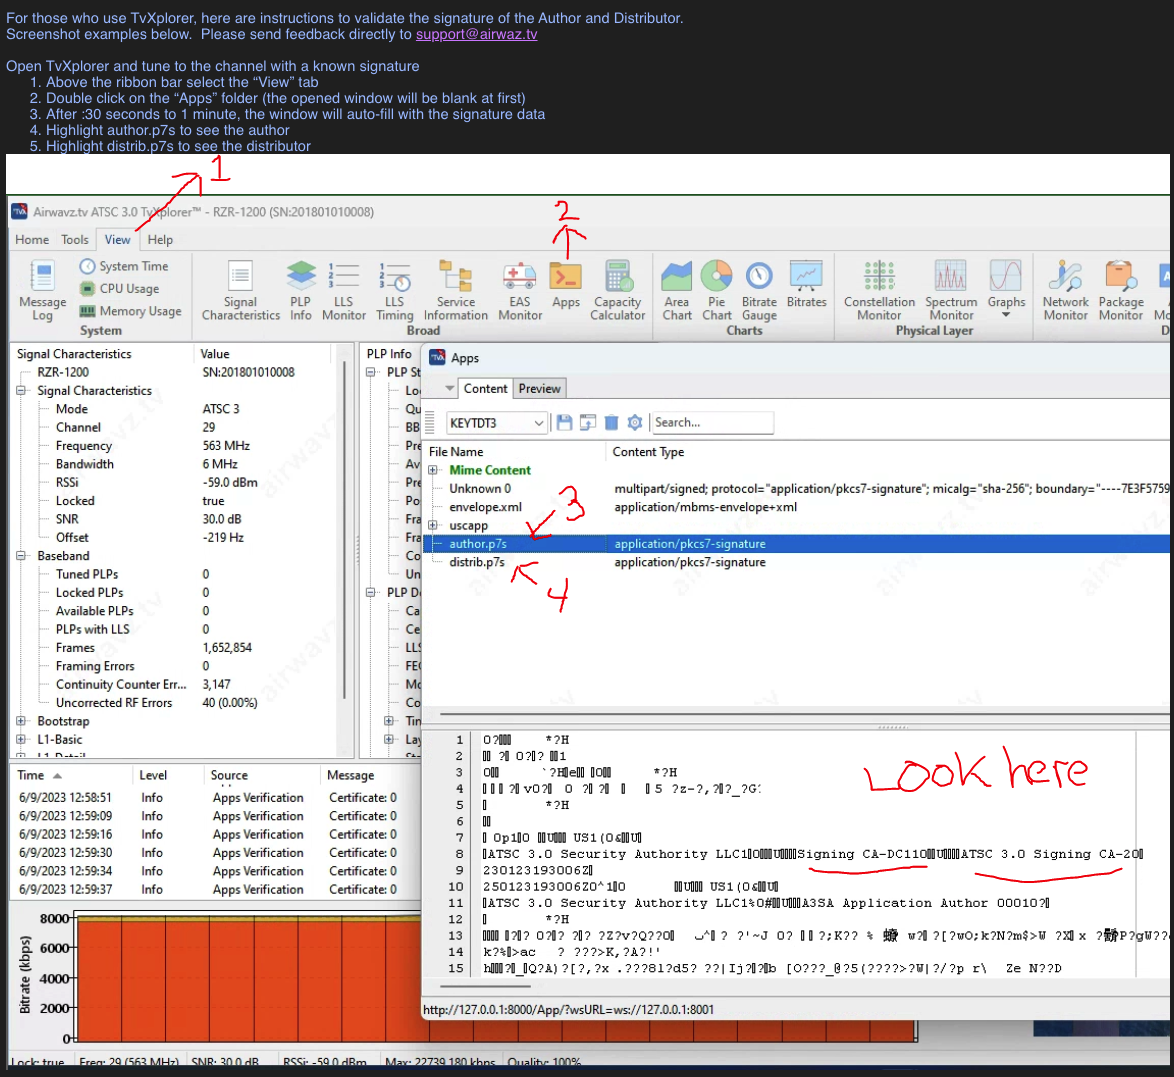Viewport: 1174px width, 1077px height.
Task: Open the Capacity Calculator
Action: [x=618, y=291]
